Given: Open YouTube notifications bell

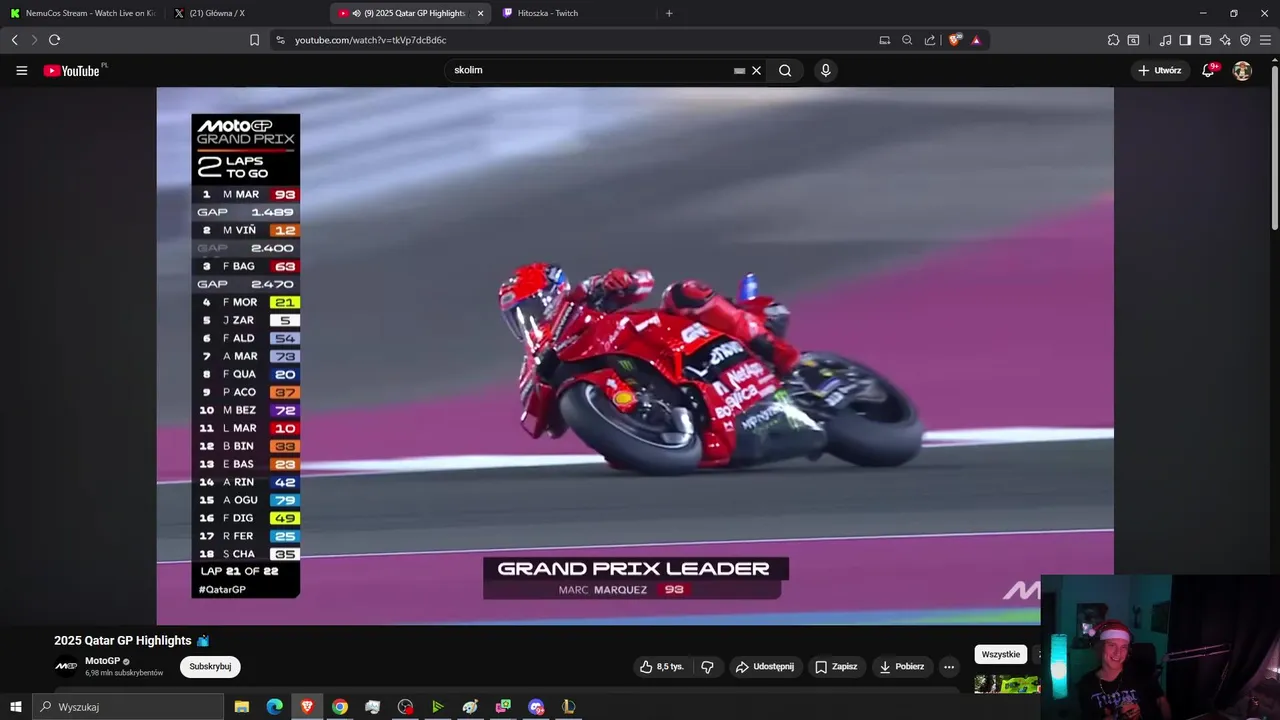Looking at the screenshot, I should (1208, 71).
